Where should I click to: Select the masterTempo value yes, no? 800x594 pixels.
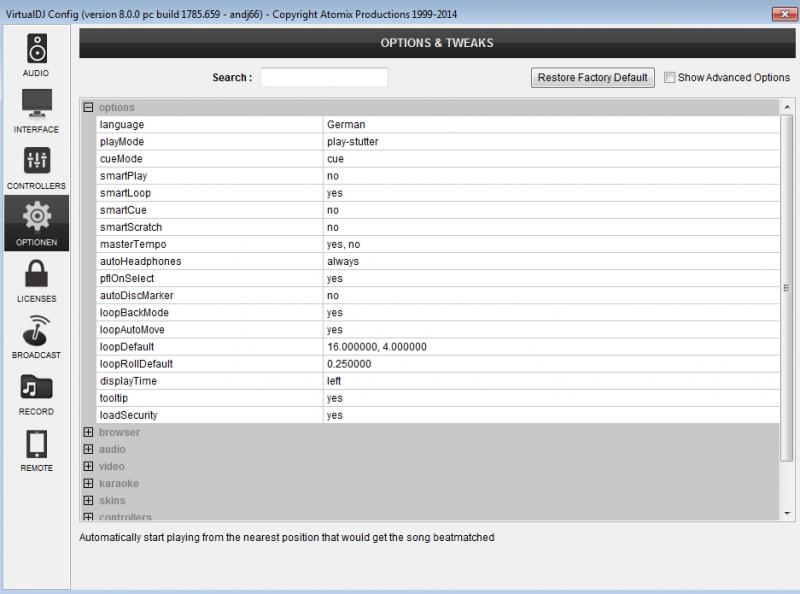pyautogui.click(x=343, y=244)
